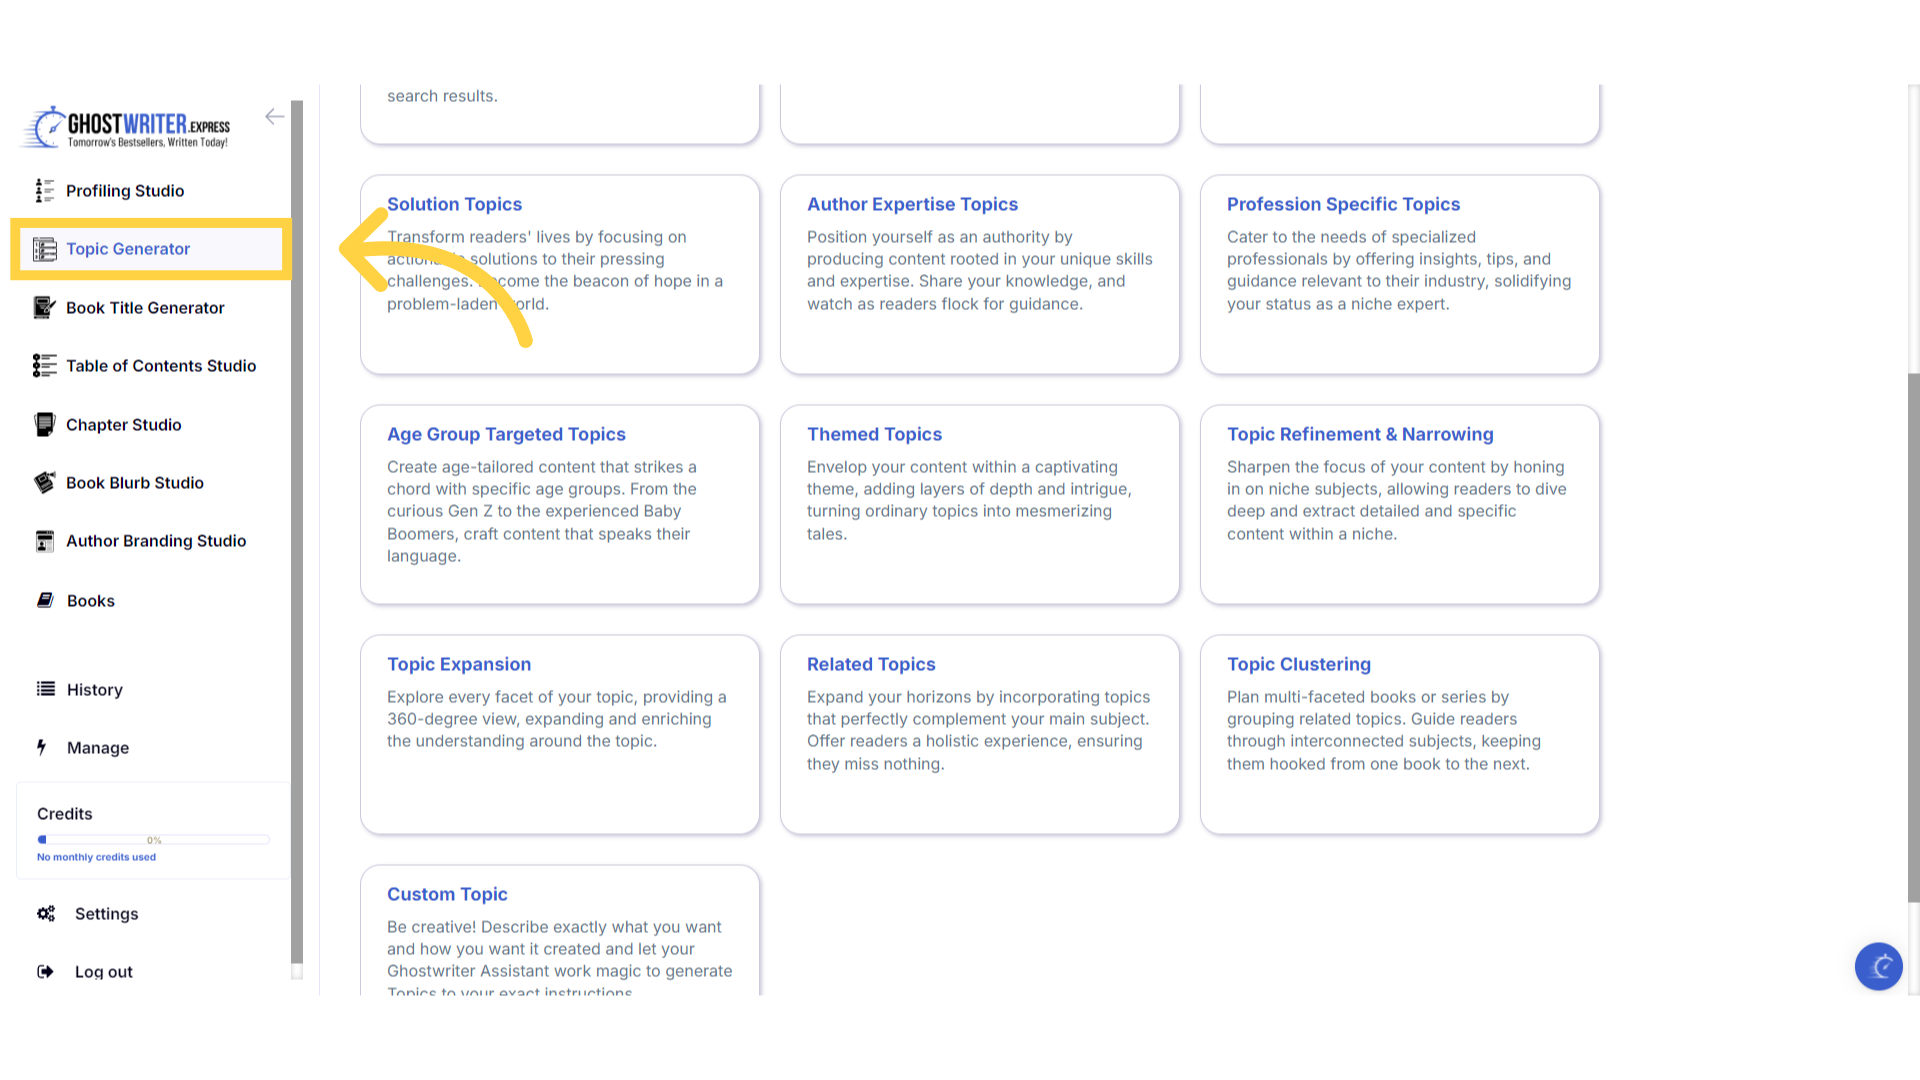Open the Themed Topics card
1920x1080 pixels.
coord(979,505)
